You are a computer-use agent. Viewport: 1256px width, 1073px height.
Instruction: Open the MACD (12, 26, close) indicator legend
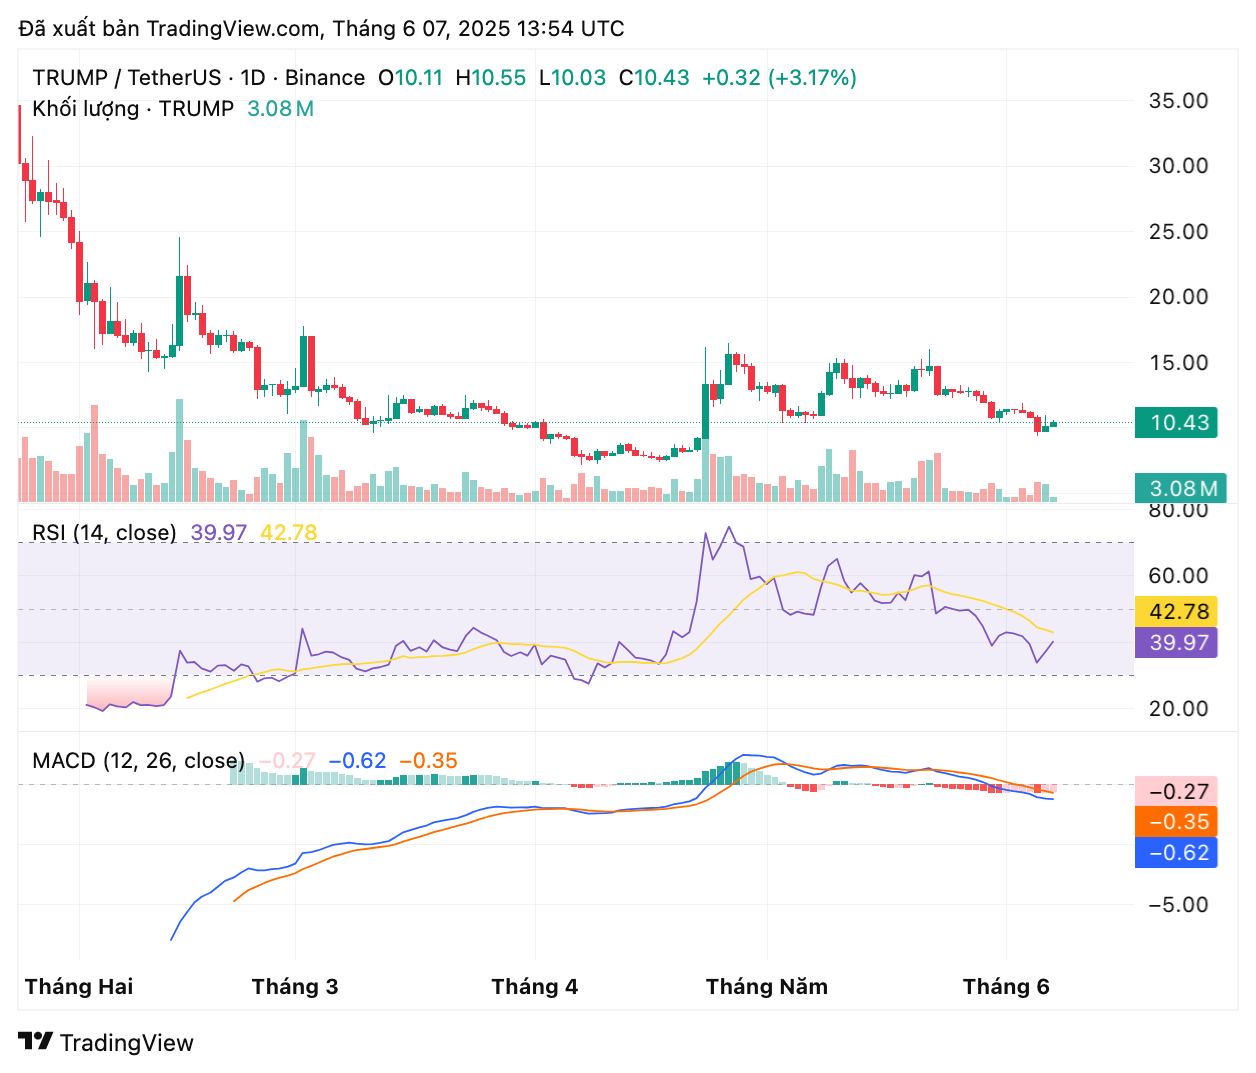pos(138,761)
